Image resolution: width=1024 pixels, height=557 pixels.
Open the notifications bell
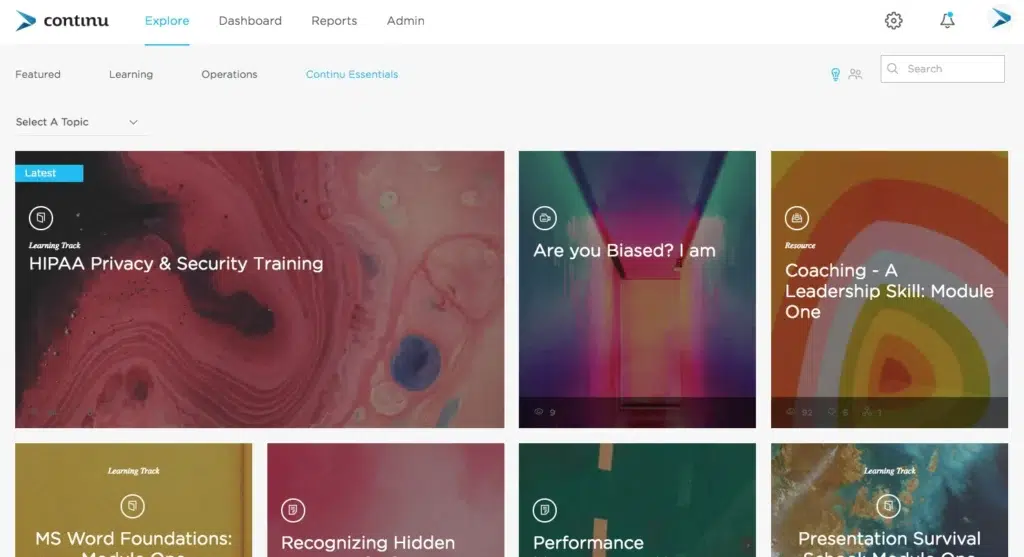947,21
